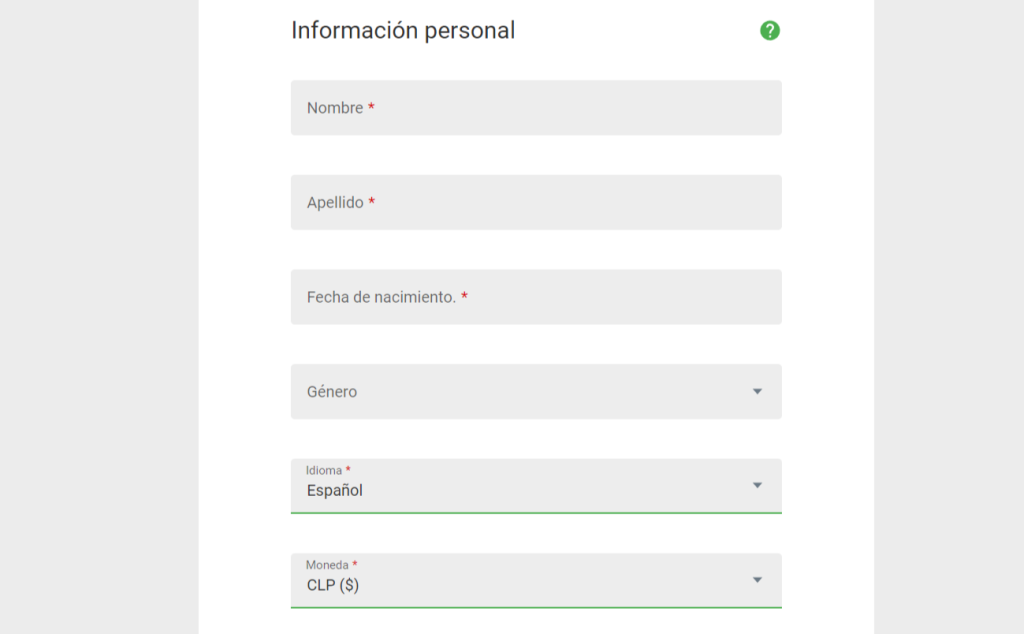Click the Género dropdown arrow
Screen dimensions: 1024x634
(757, 391)
